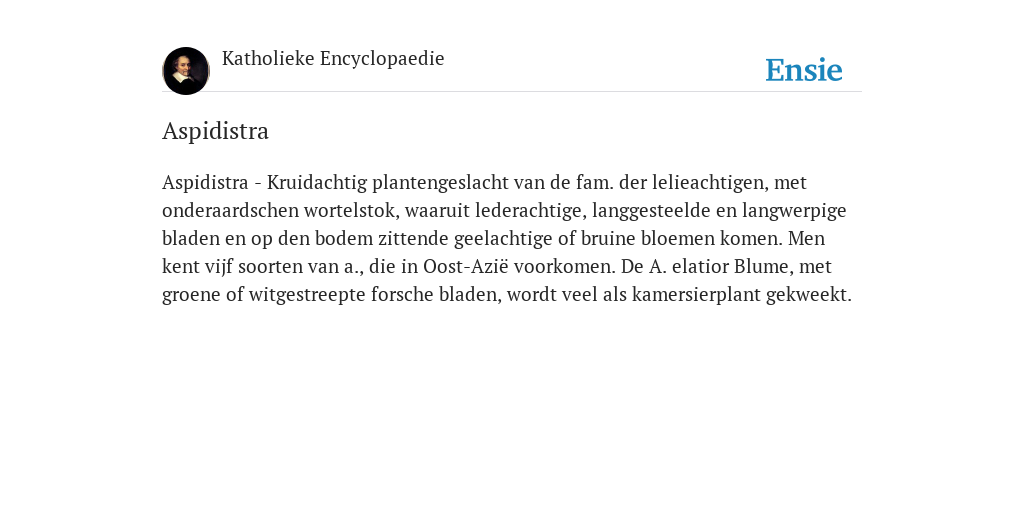This screenshot has height=512, width=1024.
Task: Click the word 'gekweekt' ending the paragraph
Action: [808, 295]
